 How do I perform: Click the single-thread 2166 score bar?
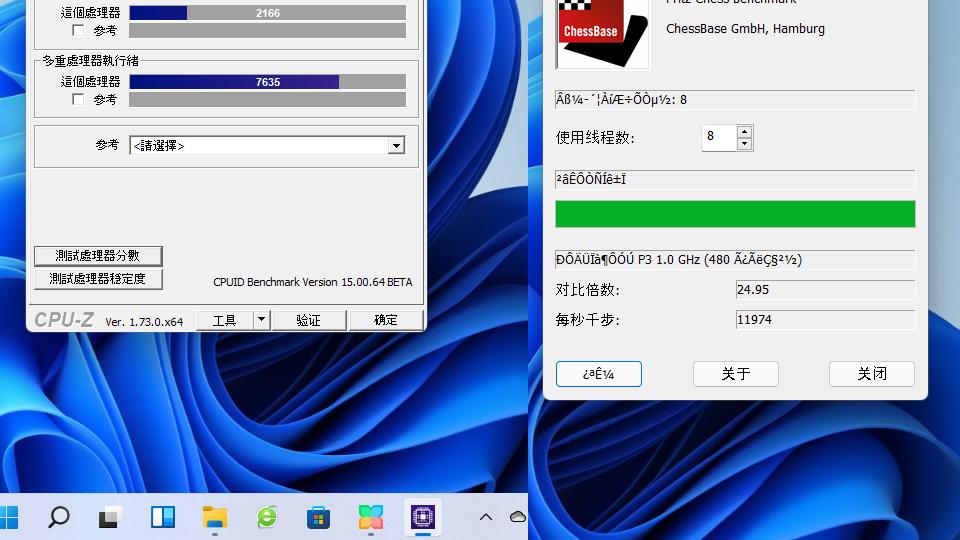[x=268, y=13]
